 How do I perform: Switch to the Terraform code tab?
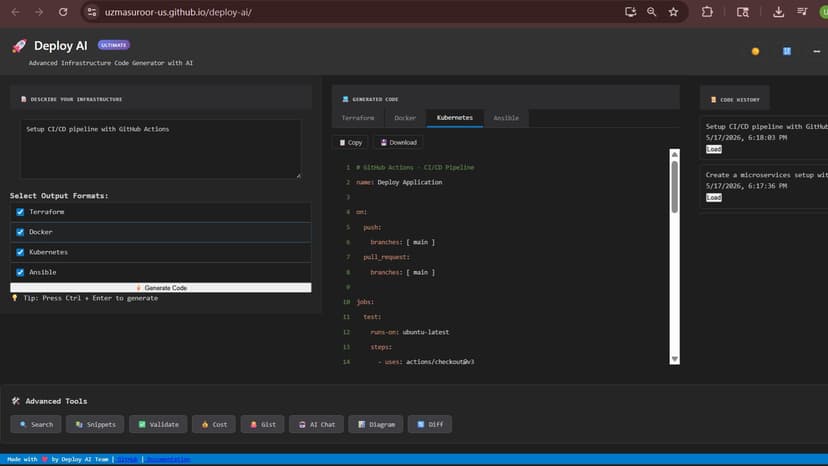[x=358, y=118]
